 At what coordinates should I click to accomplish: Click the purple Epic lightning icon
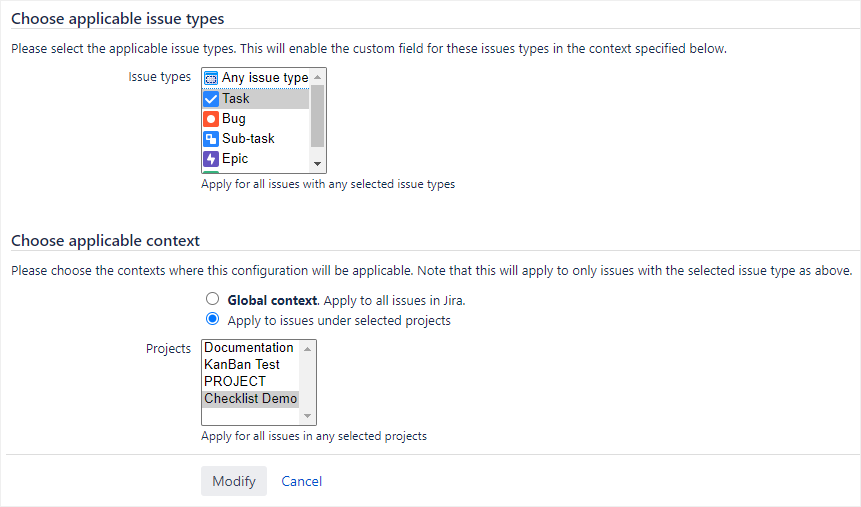[211, 159]
